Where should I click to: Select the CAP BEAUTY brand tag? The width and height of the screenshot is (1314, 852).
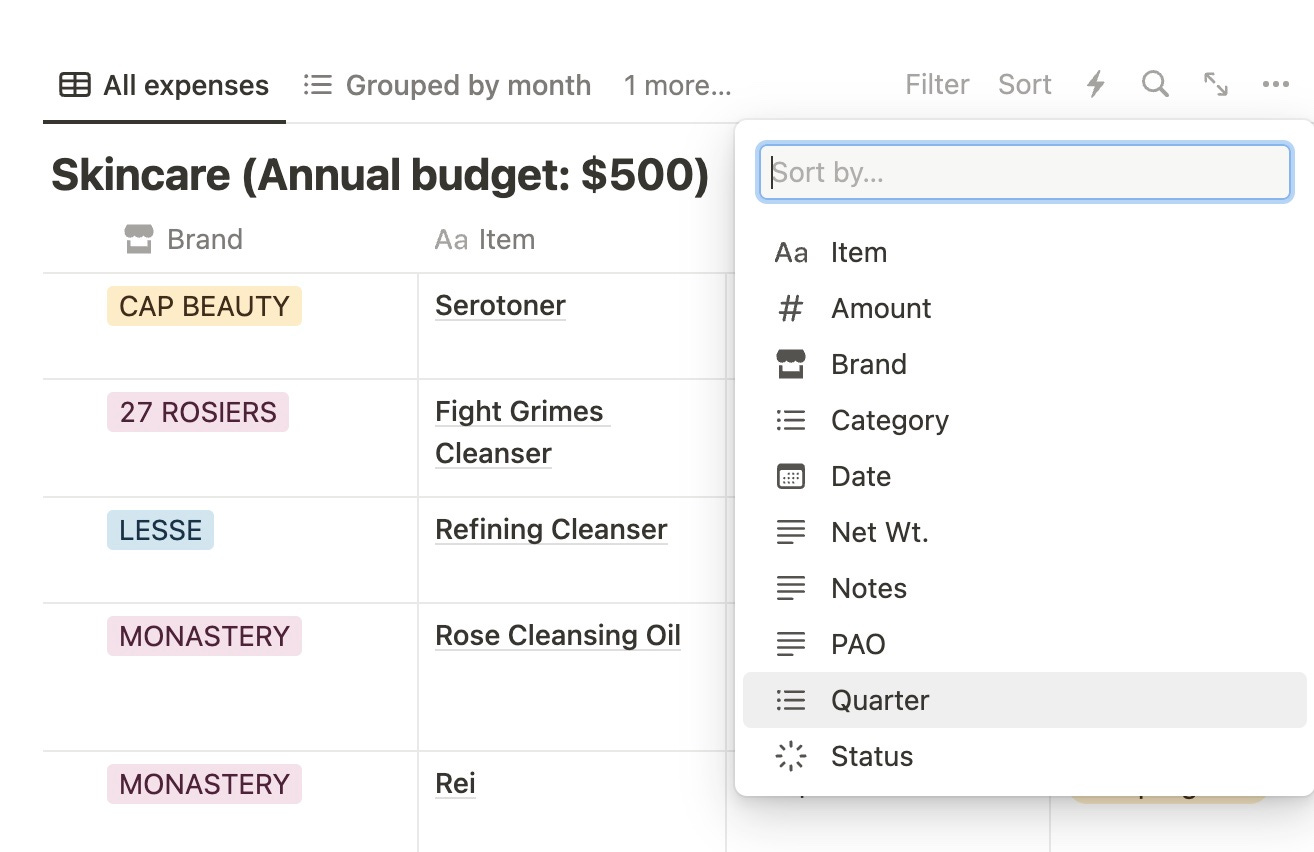click(204, 306)
